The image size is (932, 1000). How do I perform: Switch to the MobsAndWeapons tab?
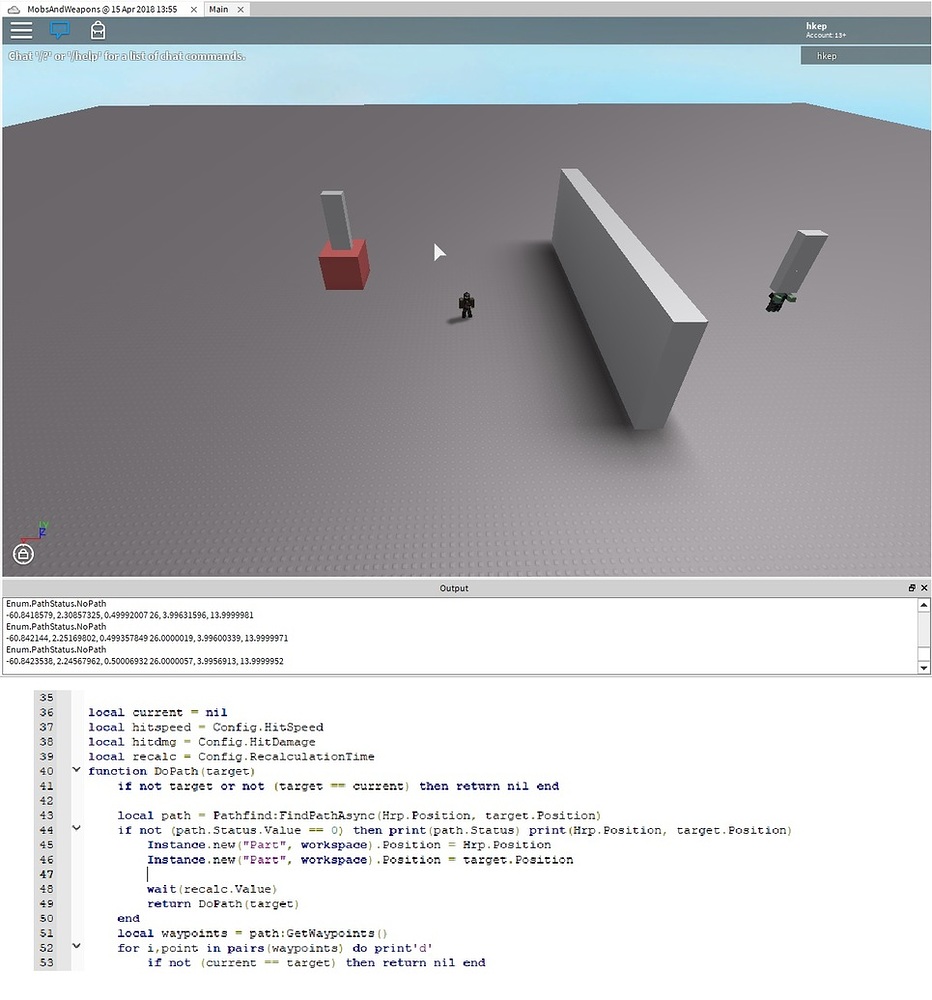coord(102,10)
